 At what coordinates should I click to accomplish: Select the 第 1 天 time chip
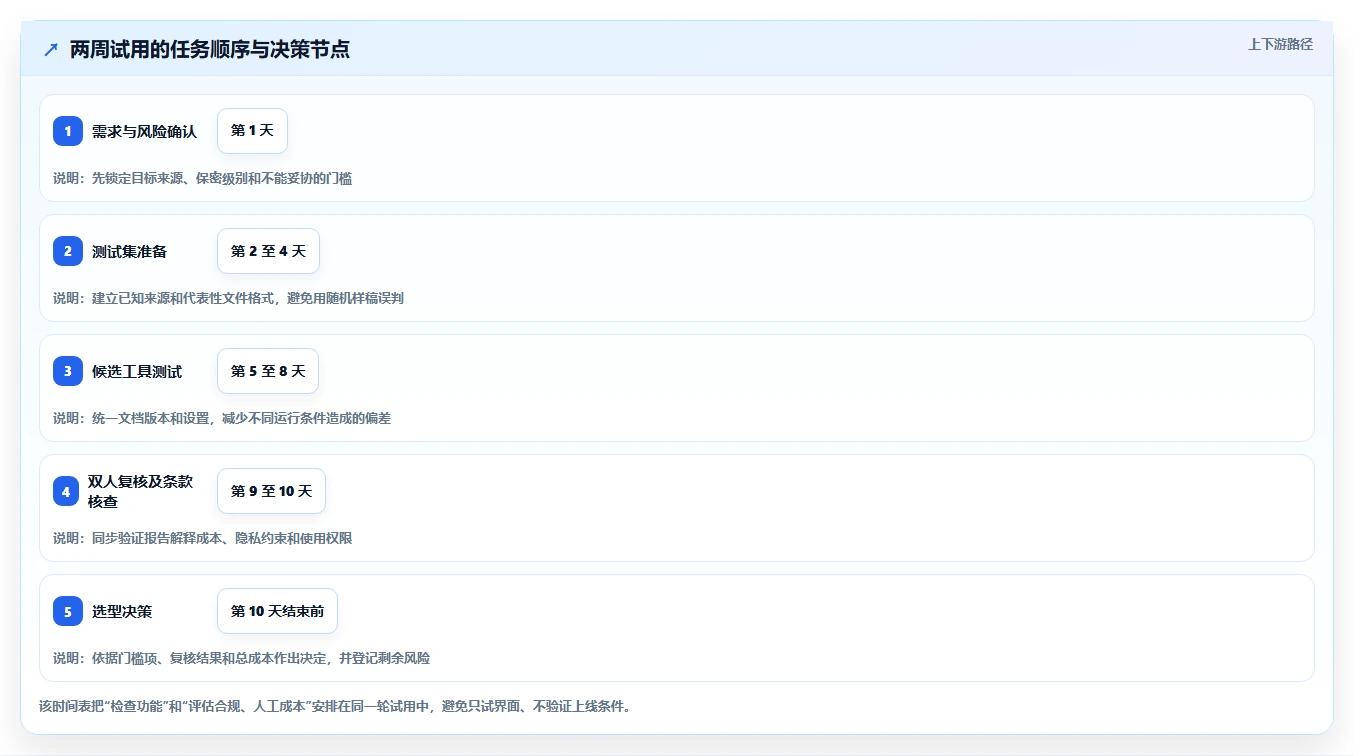(252, 131)
